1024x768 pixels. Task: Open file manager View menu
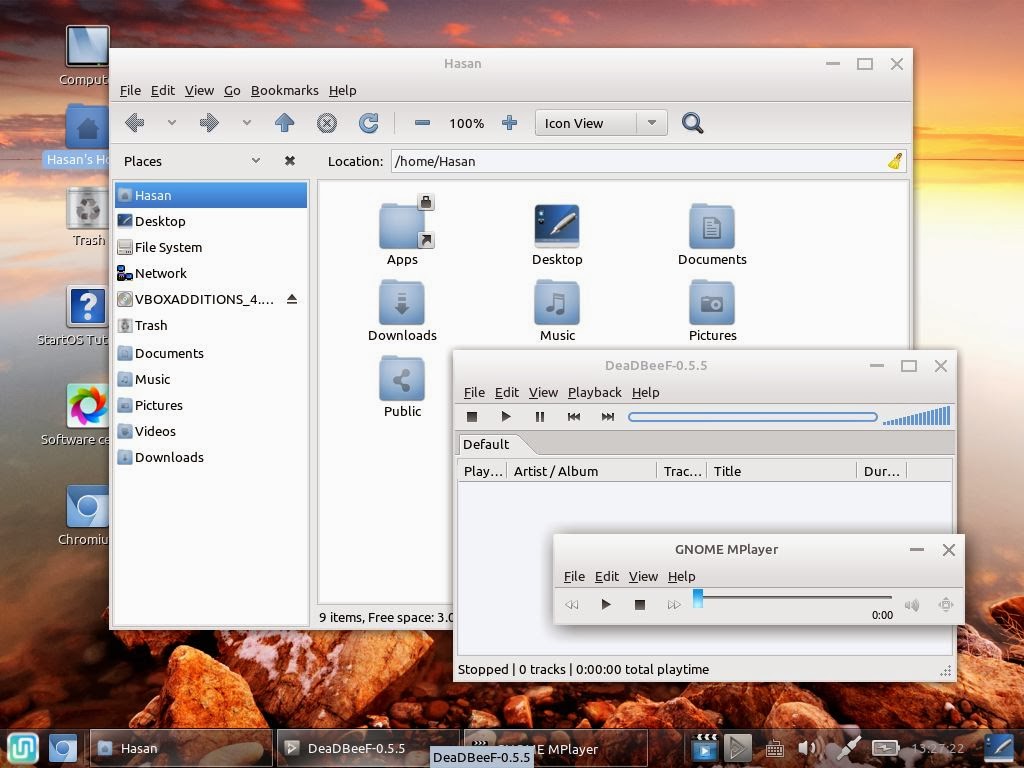point(199,90)
